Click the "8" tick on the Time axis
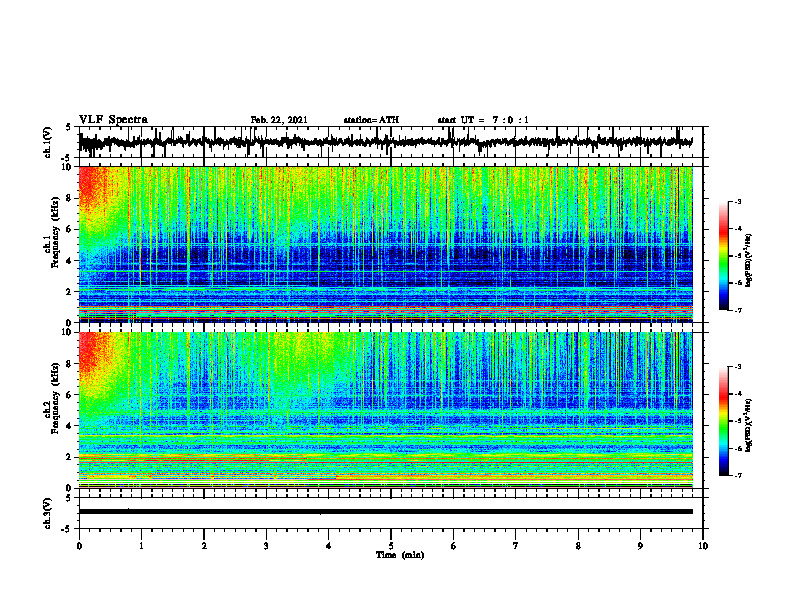 click(x=578, y=546)
